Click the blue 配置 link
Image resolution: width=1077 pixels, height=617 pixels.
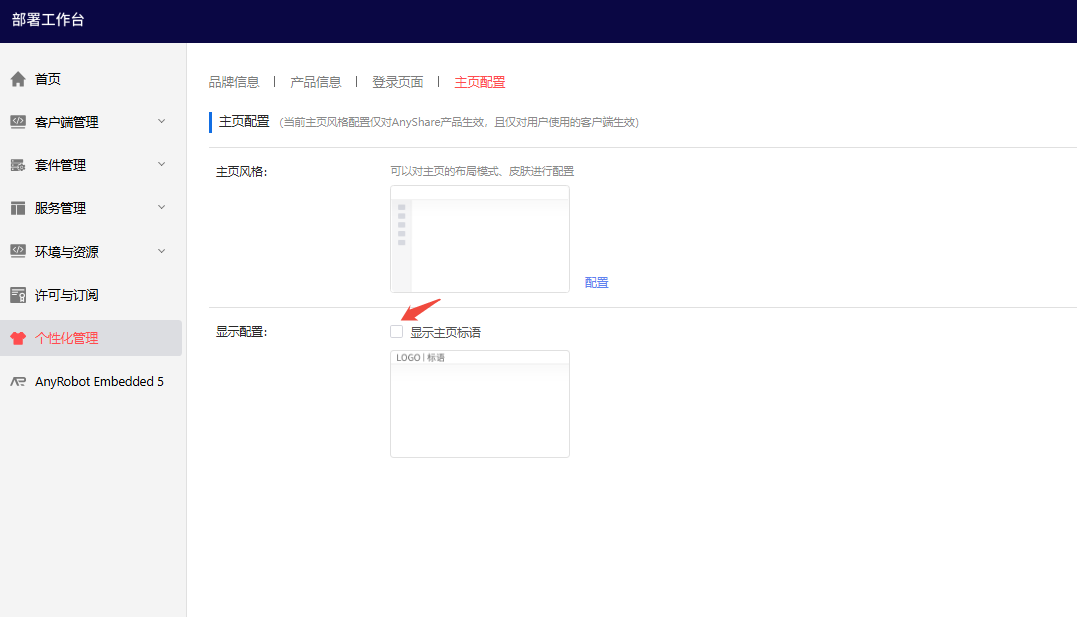click(597, 283)
